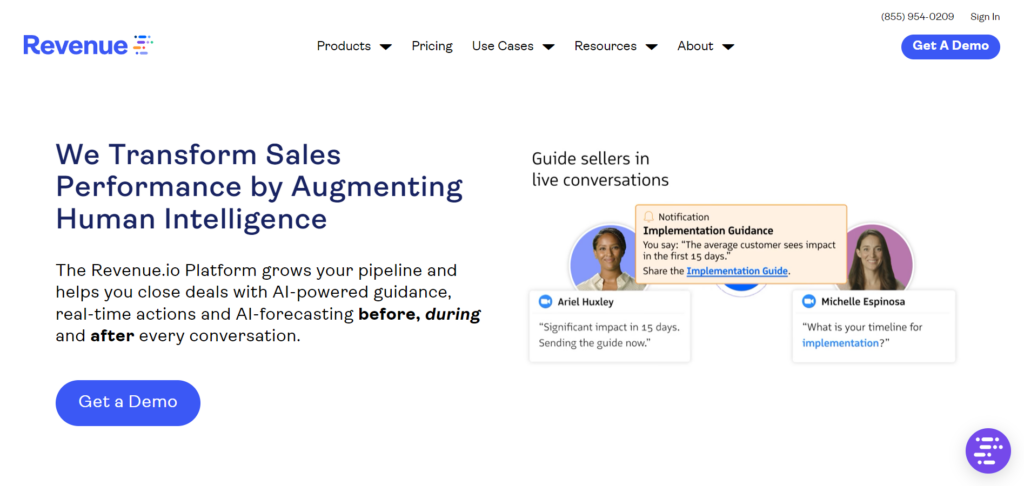Click the video camera icon beside Ariel Huxley
This screenshot has width=1024, height=486.
(x=545, y=302)
